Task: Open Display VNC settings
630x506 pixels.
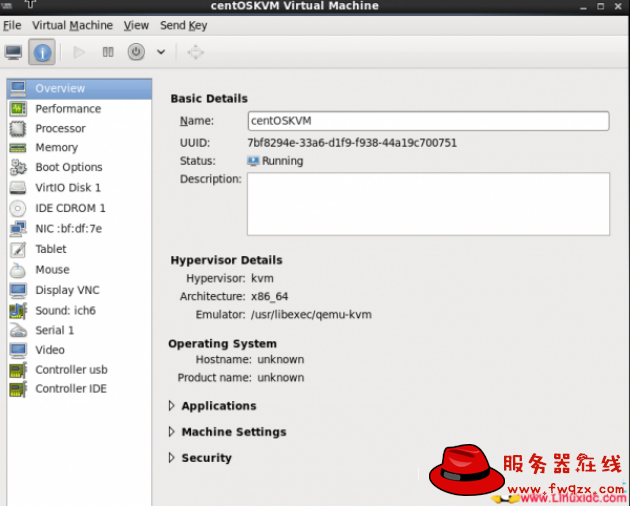Action: click(x=79, y=290)
